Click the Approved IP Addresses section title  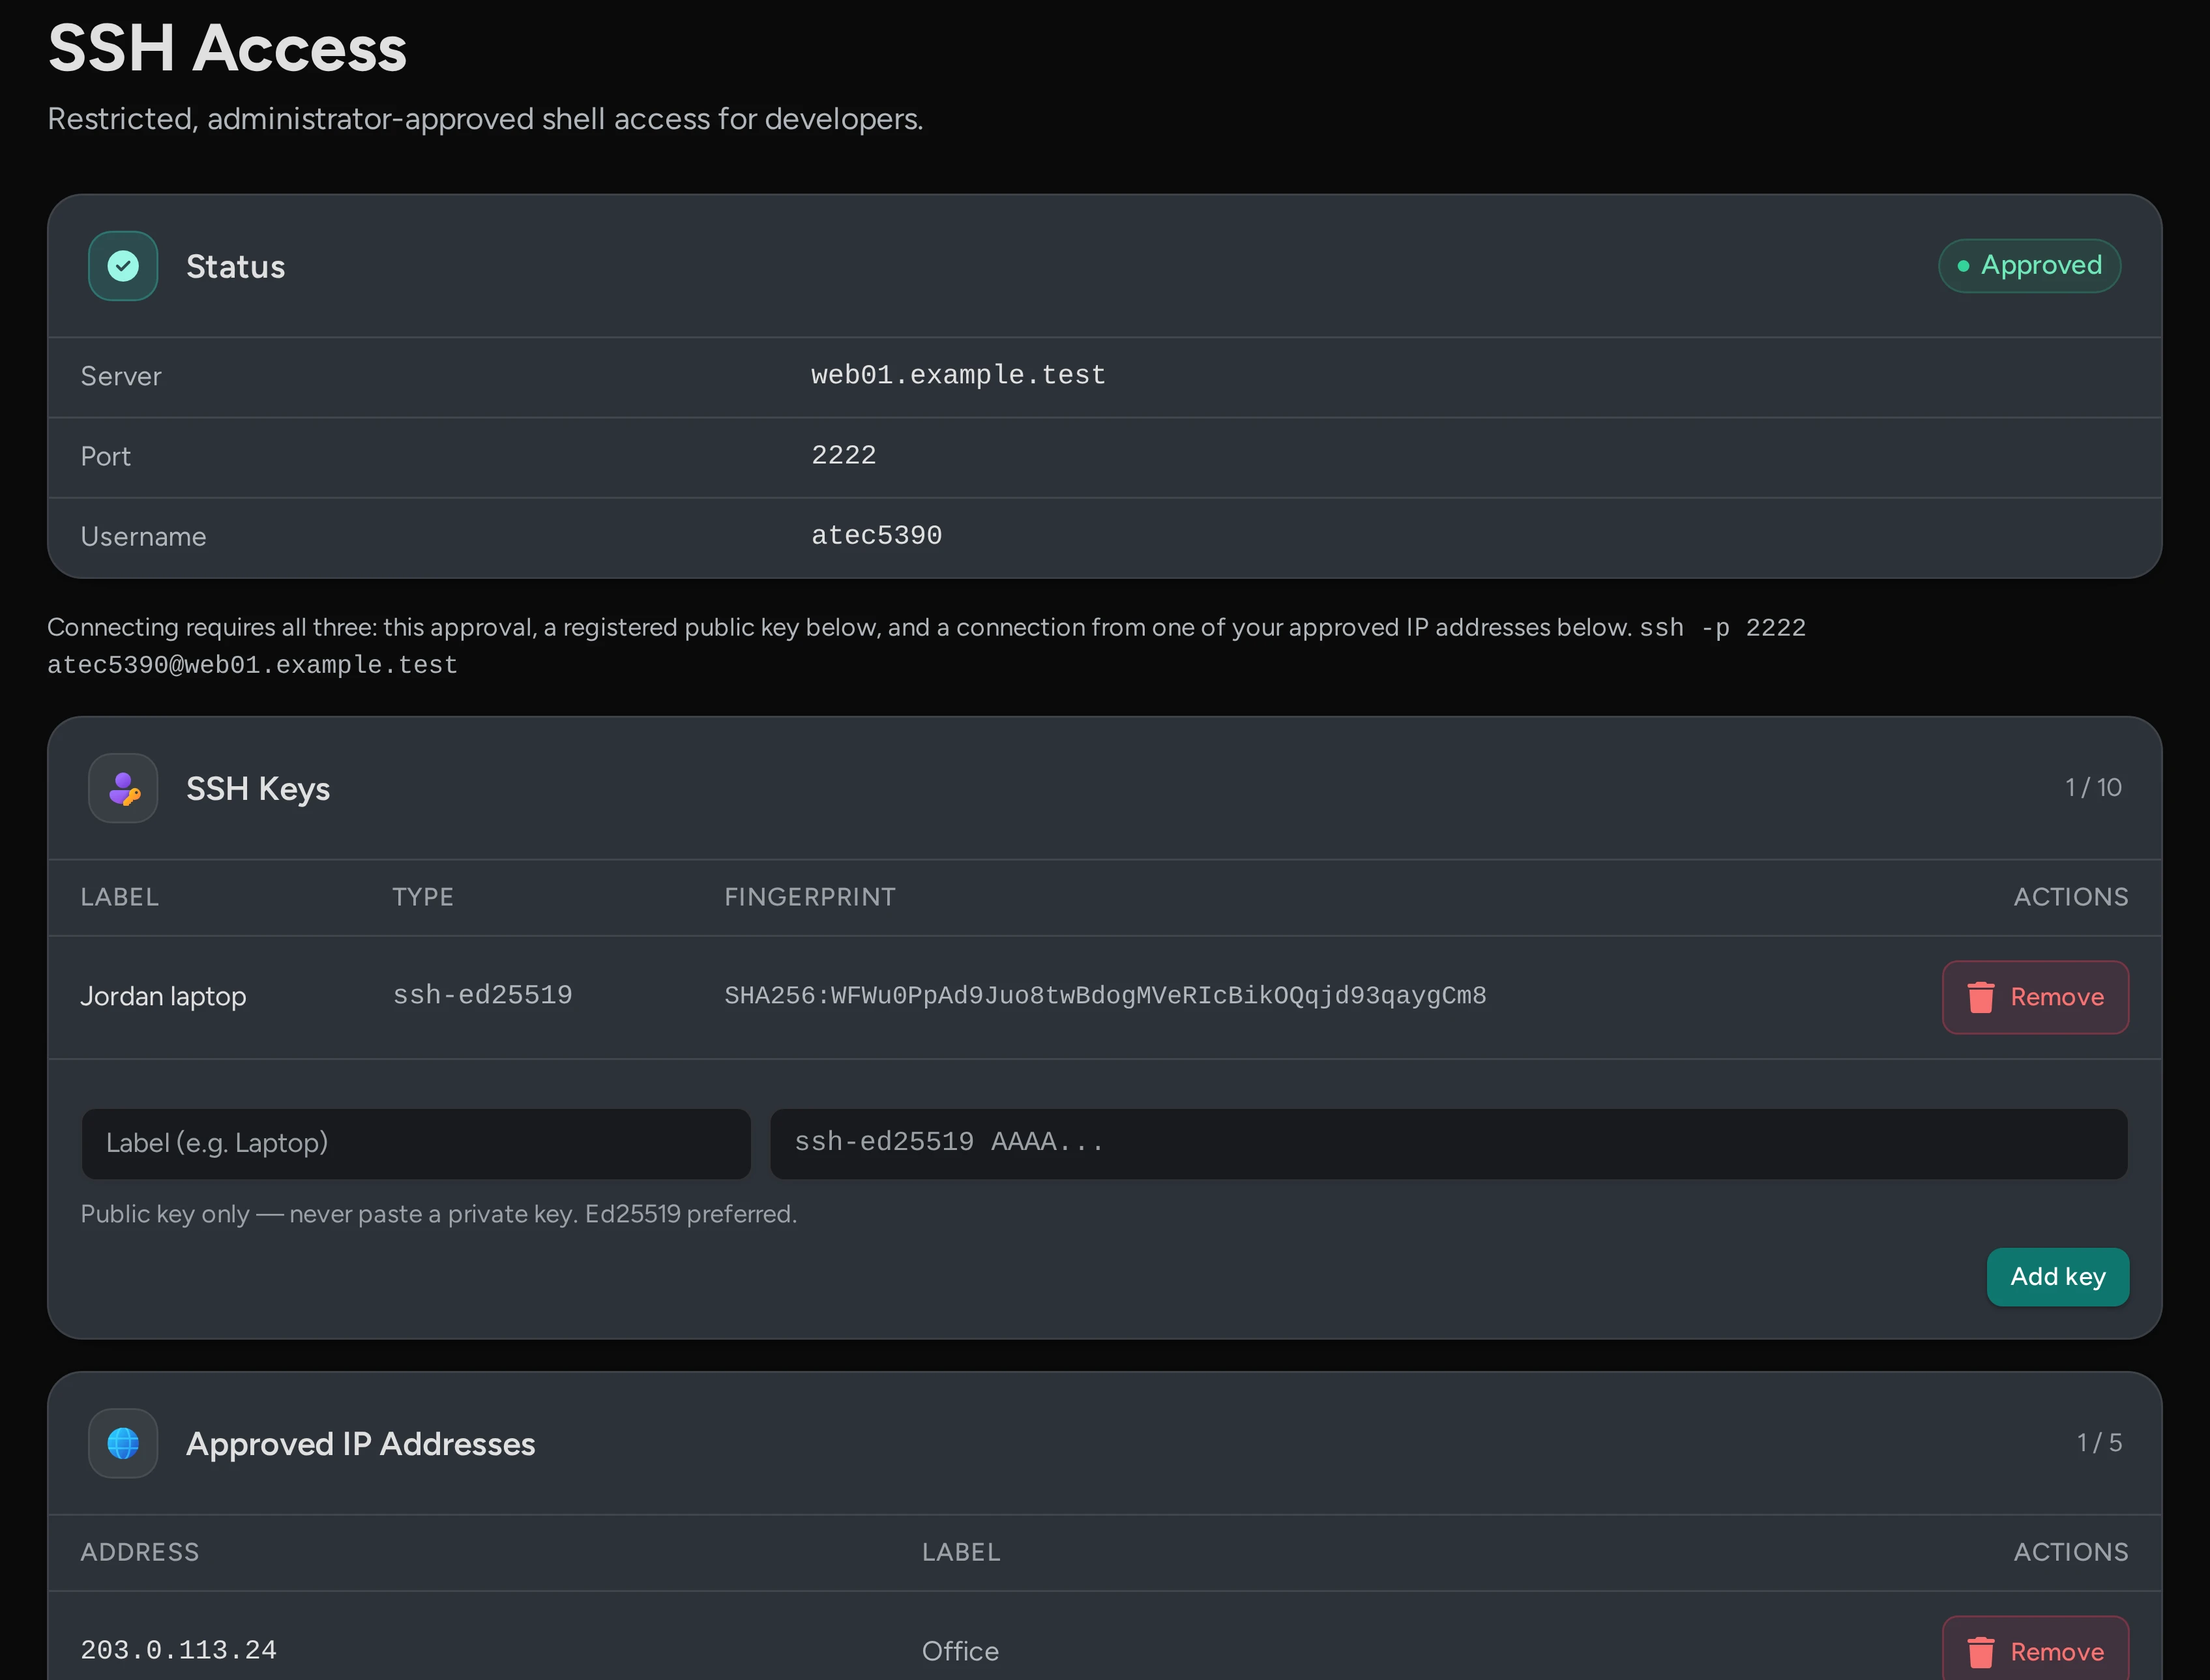click(x=361, y=1444)
